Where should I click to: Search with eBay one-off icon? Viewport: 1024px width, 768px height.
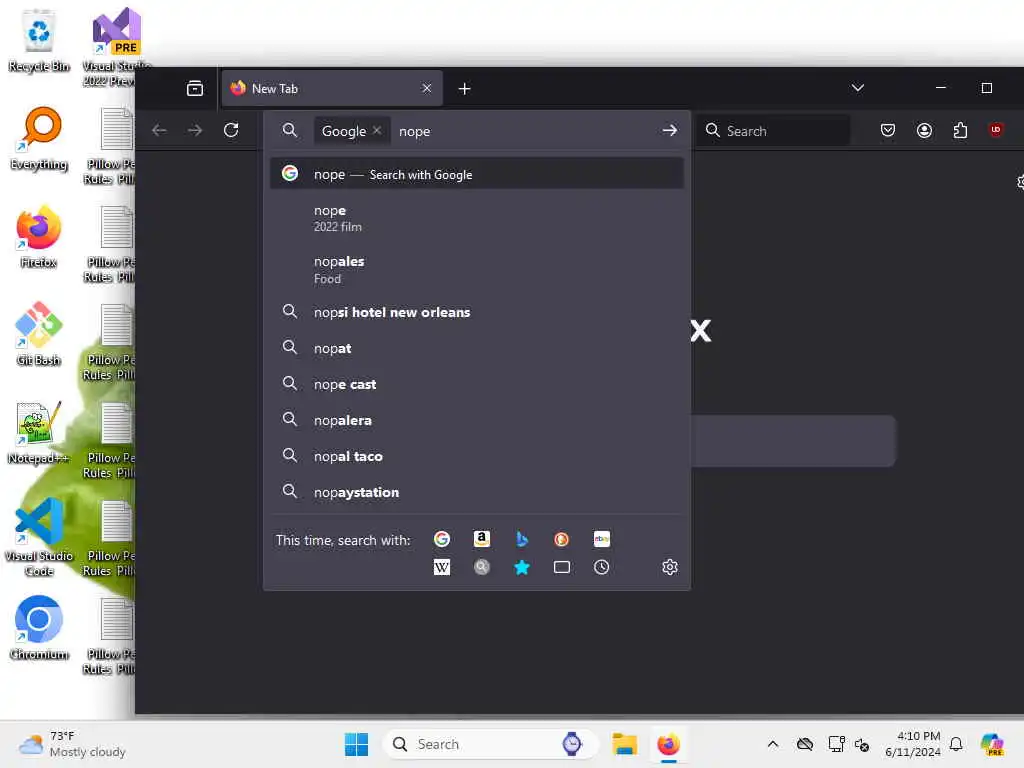click(x=601, y=539)
